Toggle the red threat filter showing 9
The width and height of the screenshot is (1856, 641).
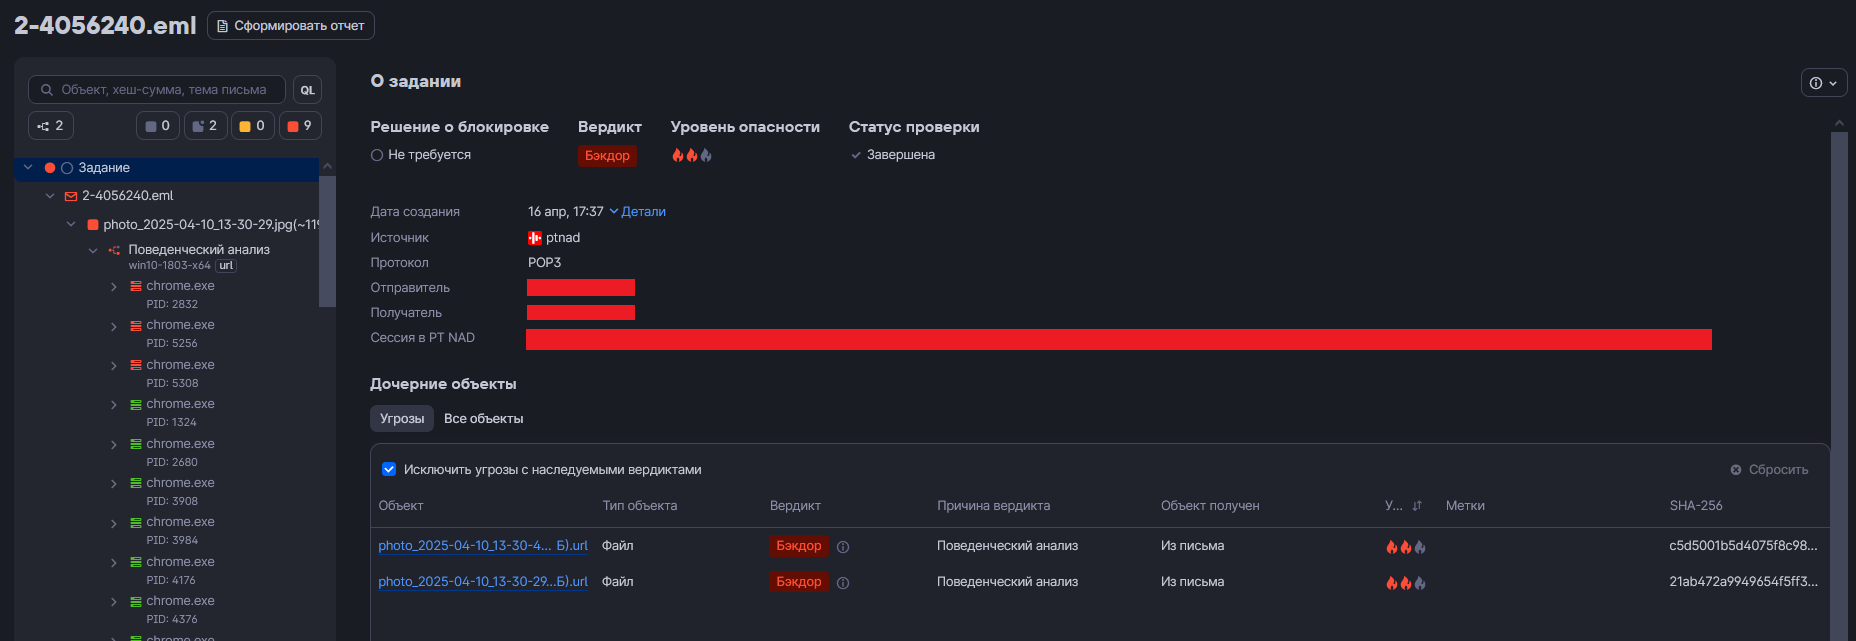300,126
